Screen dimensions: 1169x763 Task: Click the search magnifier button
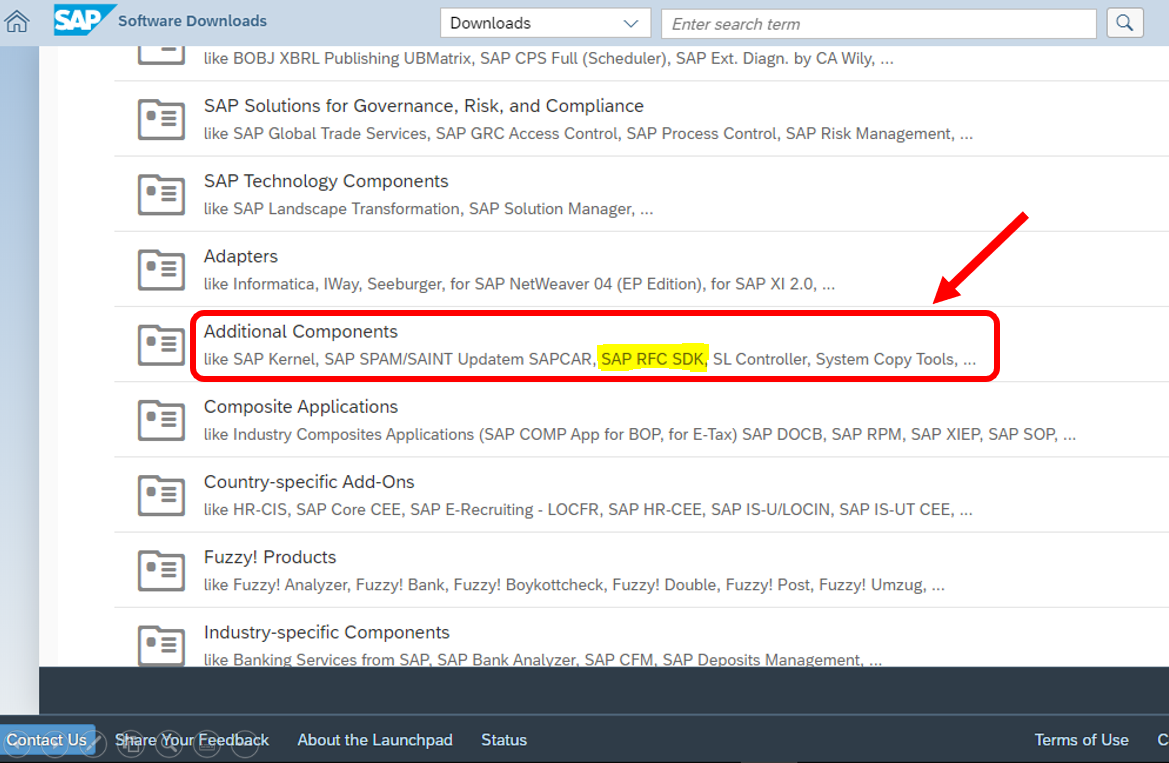click(1124, 23)
